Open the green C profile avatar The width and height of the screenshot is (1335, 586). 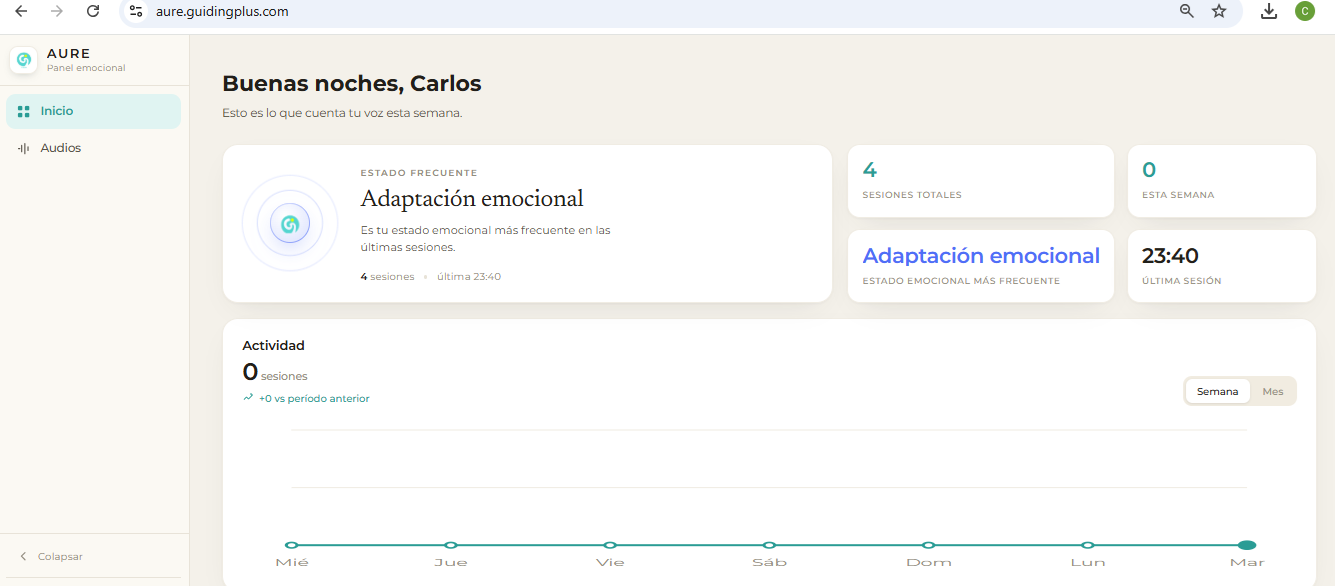[x=1304, y=11]
